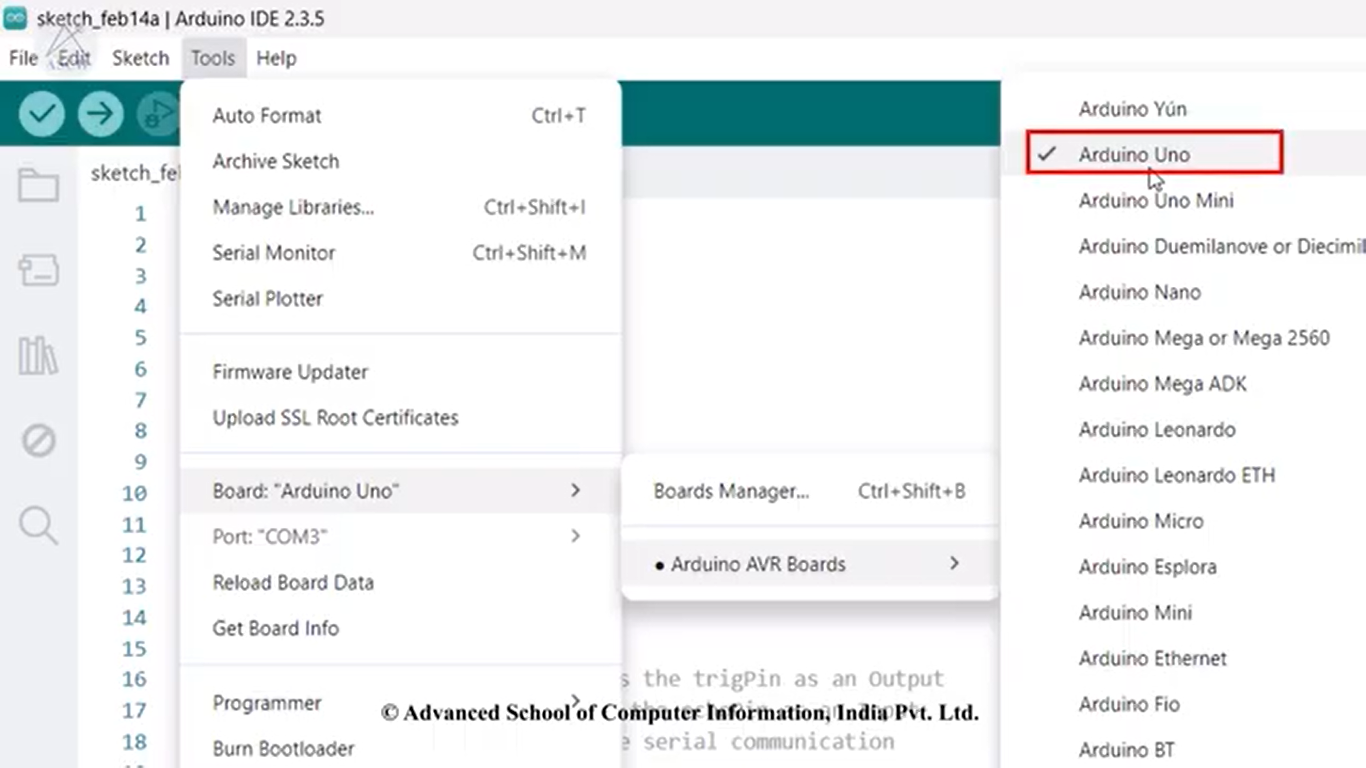
Task: Expand the Board: "Arduino Uno" submenu
Action: click(x=400, y=491)
